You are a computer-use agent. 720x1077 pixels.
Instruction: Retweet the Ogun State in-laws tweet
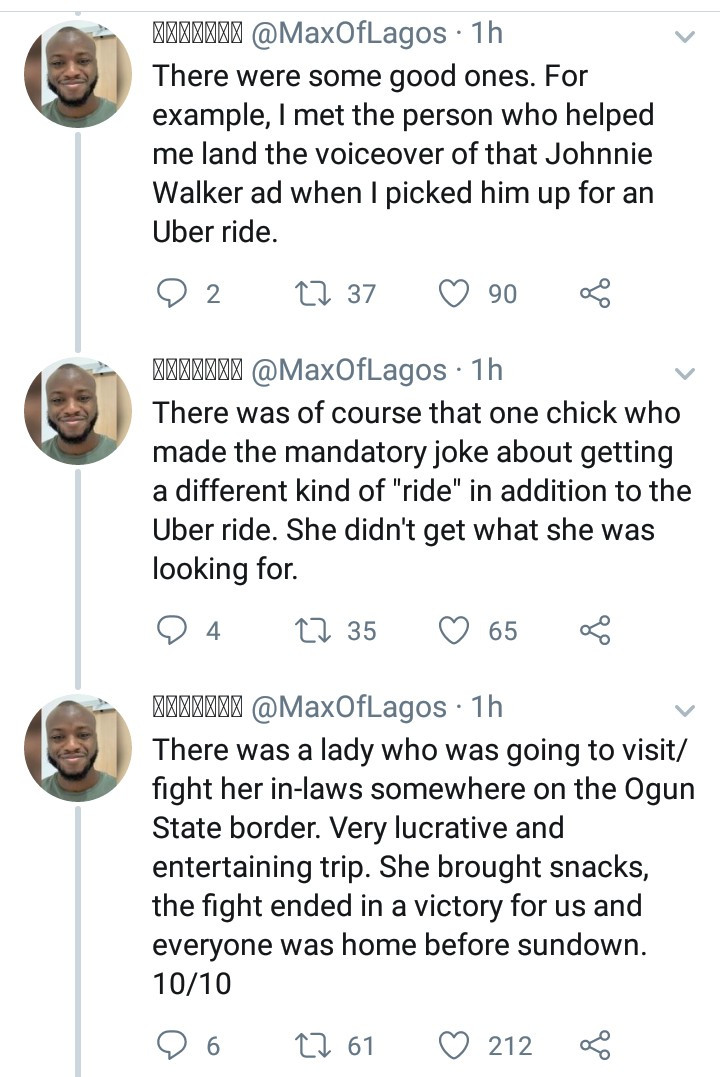tap(307, 1046)
